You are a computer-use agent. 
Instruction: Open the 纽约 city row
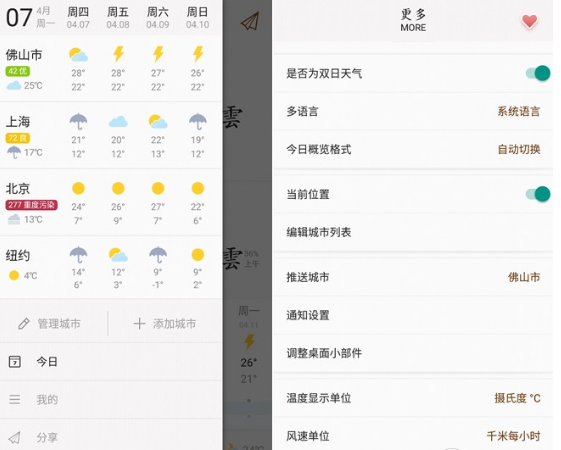111,267
